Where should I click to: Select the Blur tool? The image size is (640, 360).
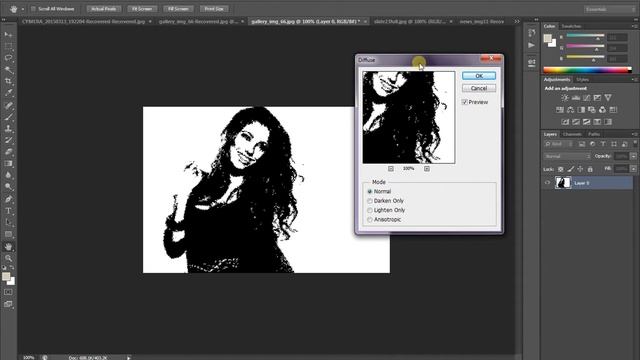[8, 175]
